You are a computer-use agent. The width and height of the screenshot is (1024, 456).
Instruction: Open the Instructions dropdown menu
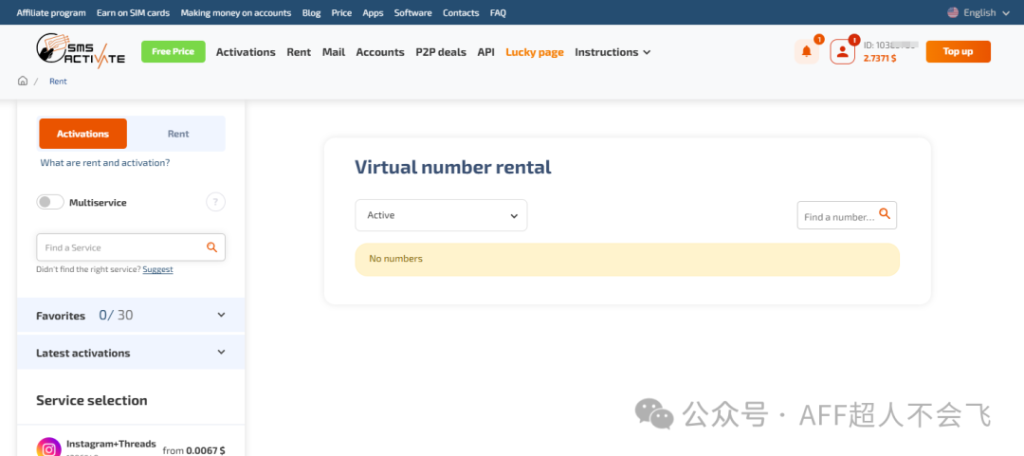click(x=612, y=52)
